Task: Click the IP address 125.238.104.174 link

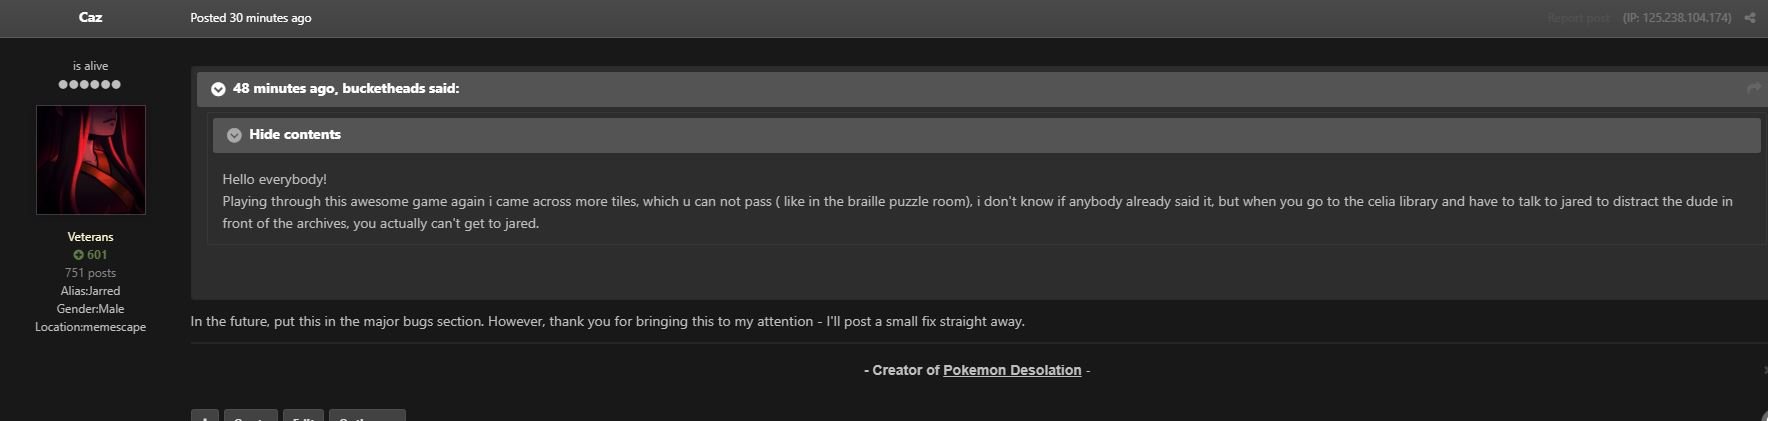Action: coord(1677,18)
